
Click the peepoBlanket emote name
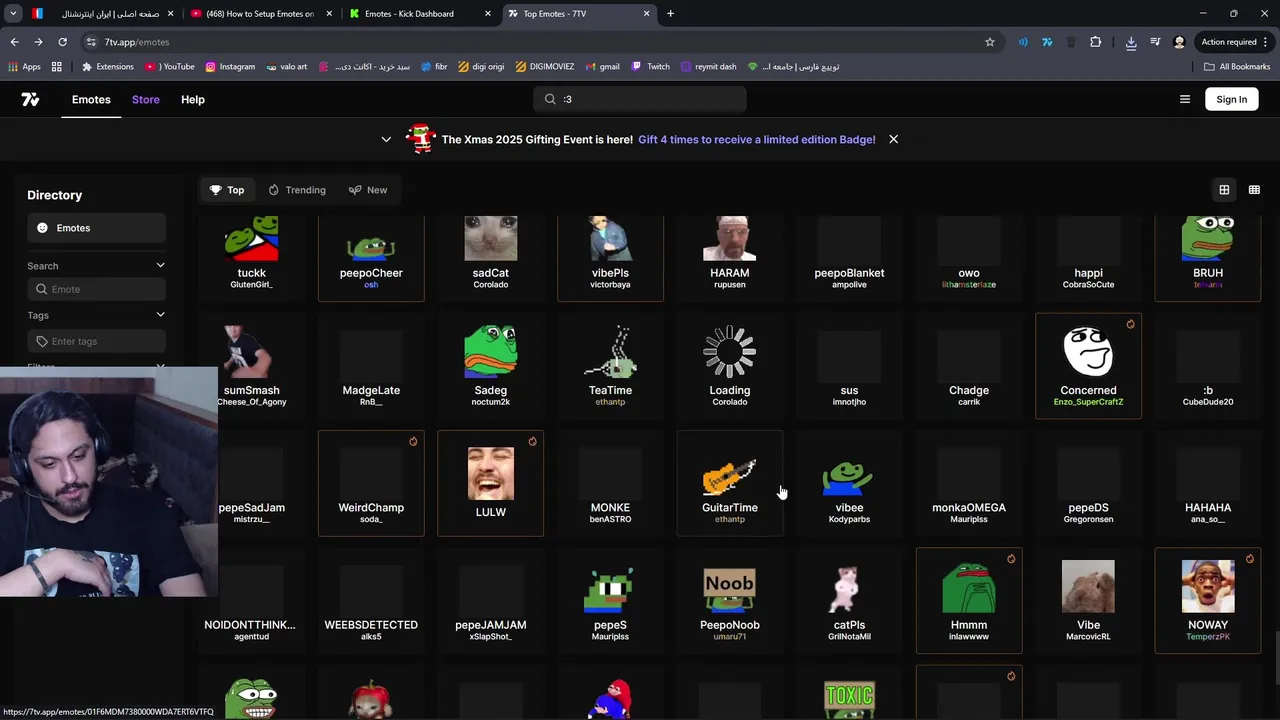click(849, 273)
